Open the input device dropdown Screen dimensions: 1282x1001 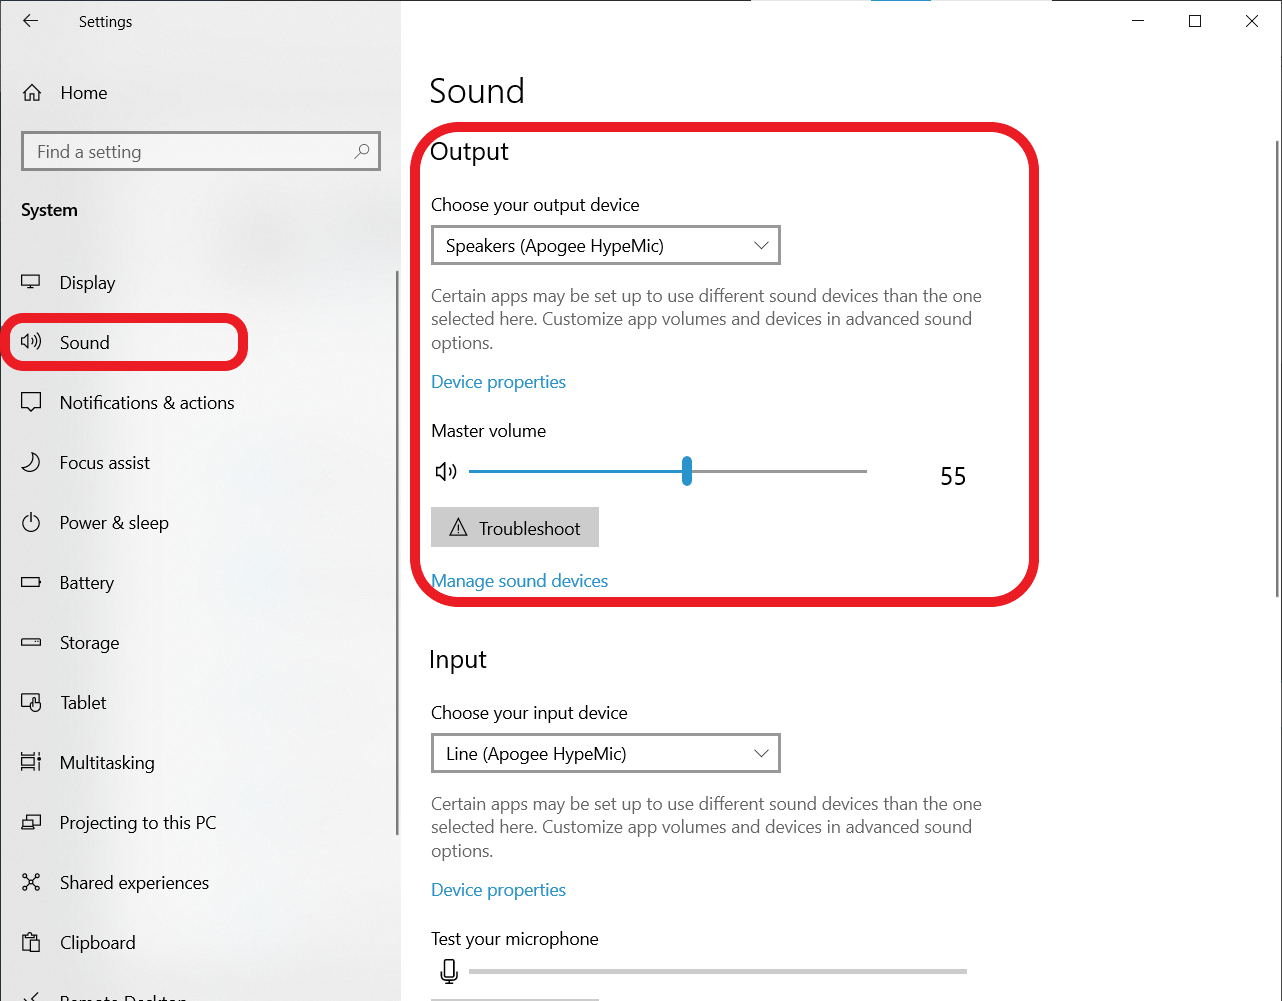coord(605,753)
